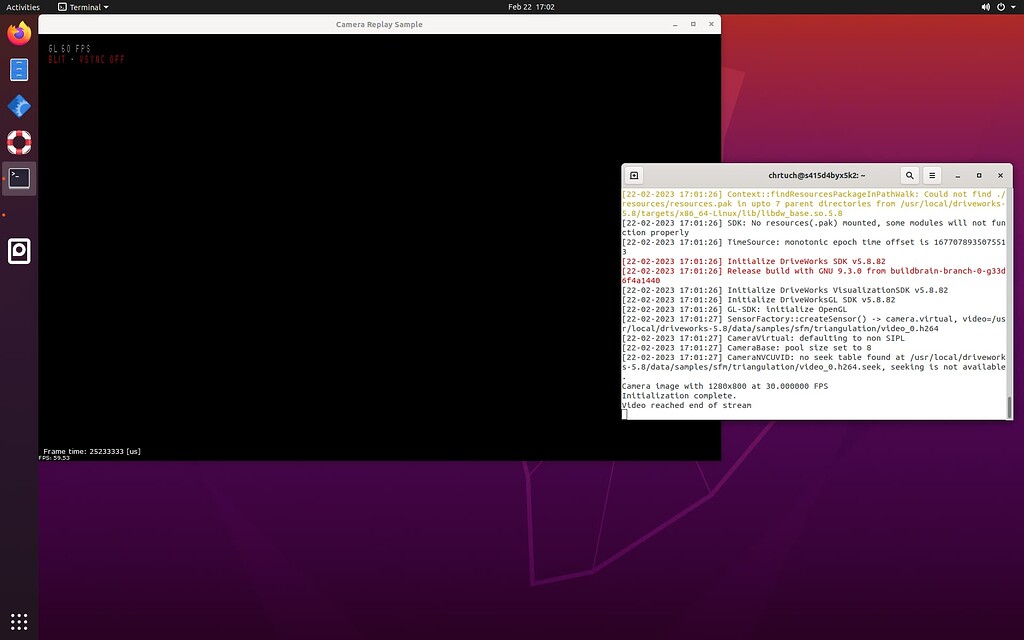Open Firefox from the dock
1024x640 pixels.
(x=18, y=32)
